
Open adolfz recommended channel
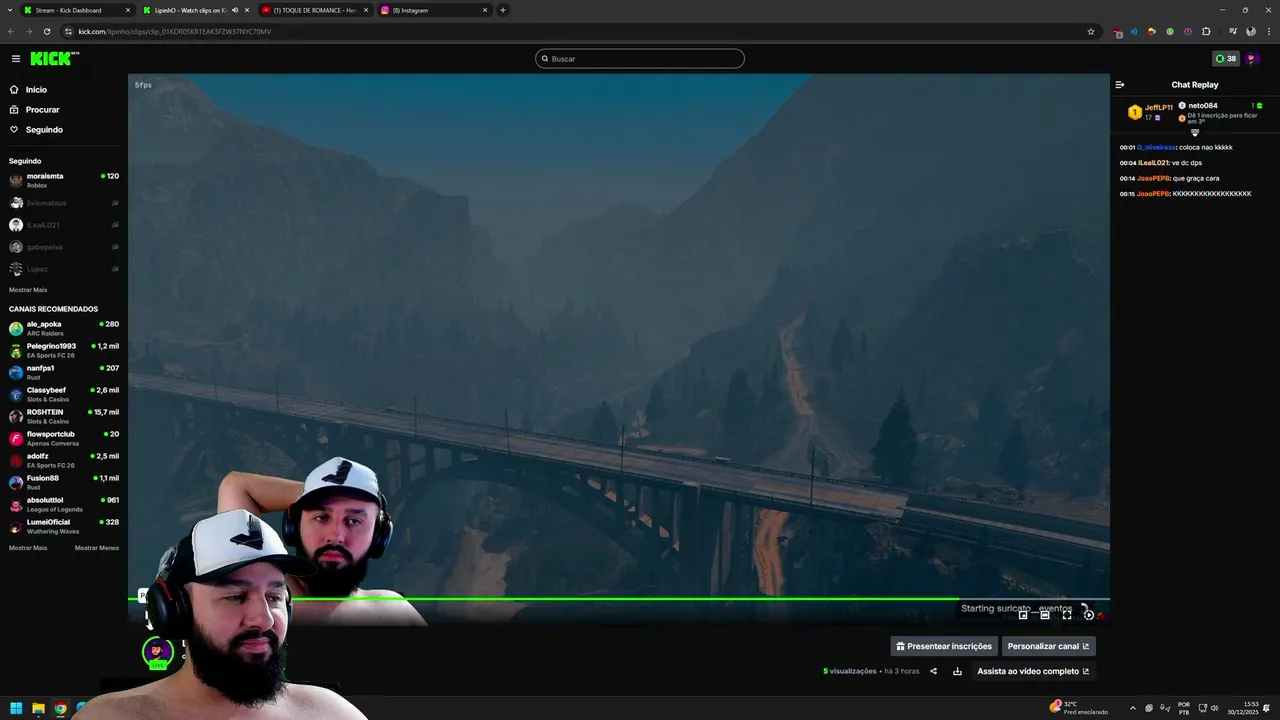[63, 460]
